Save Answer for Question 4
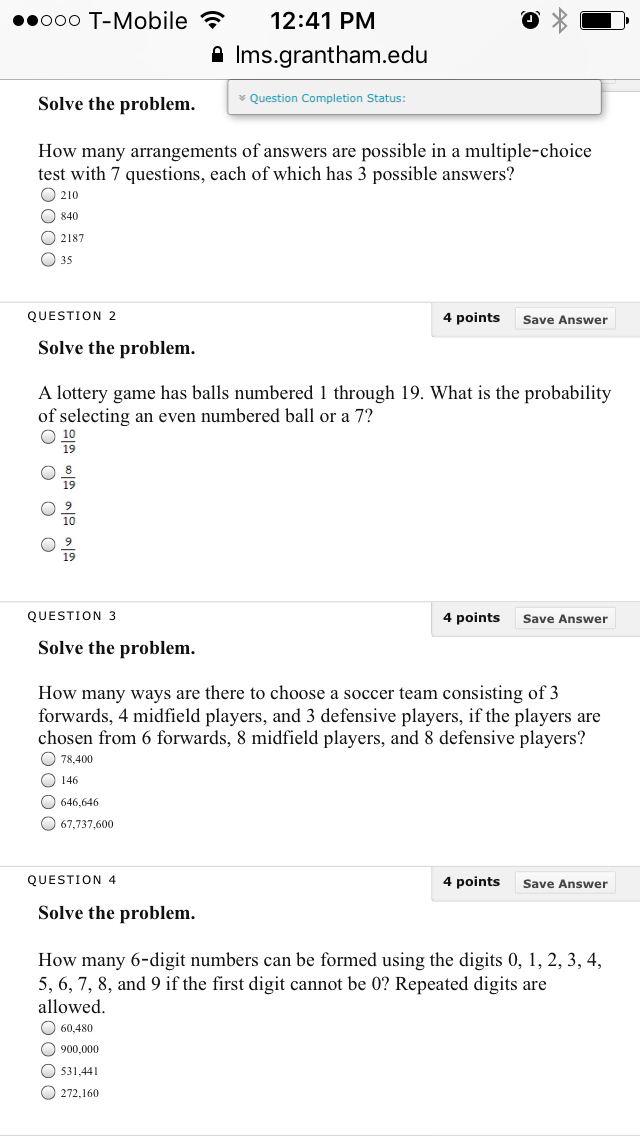640x1136 pixels. coord(565,883)
